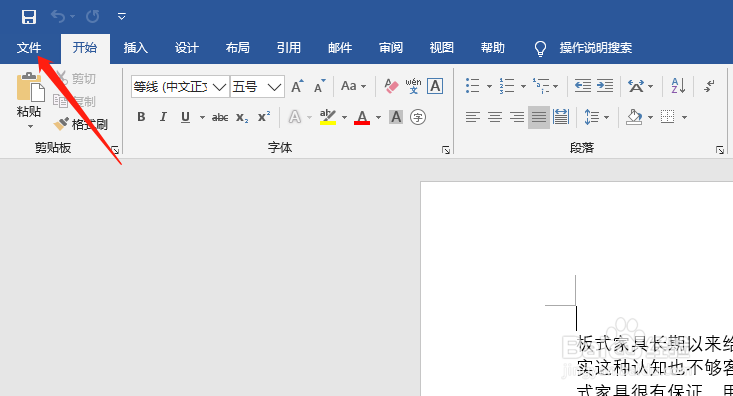Open the clipboard pane dialog launcher
The image size is (733, 396).
(115, 150)
